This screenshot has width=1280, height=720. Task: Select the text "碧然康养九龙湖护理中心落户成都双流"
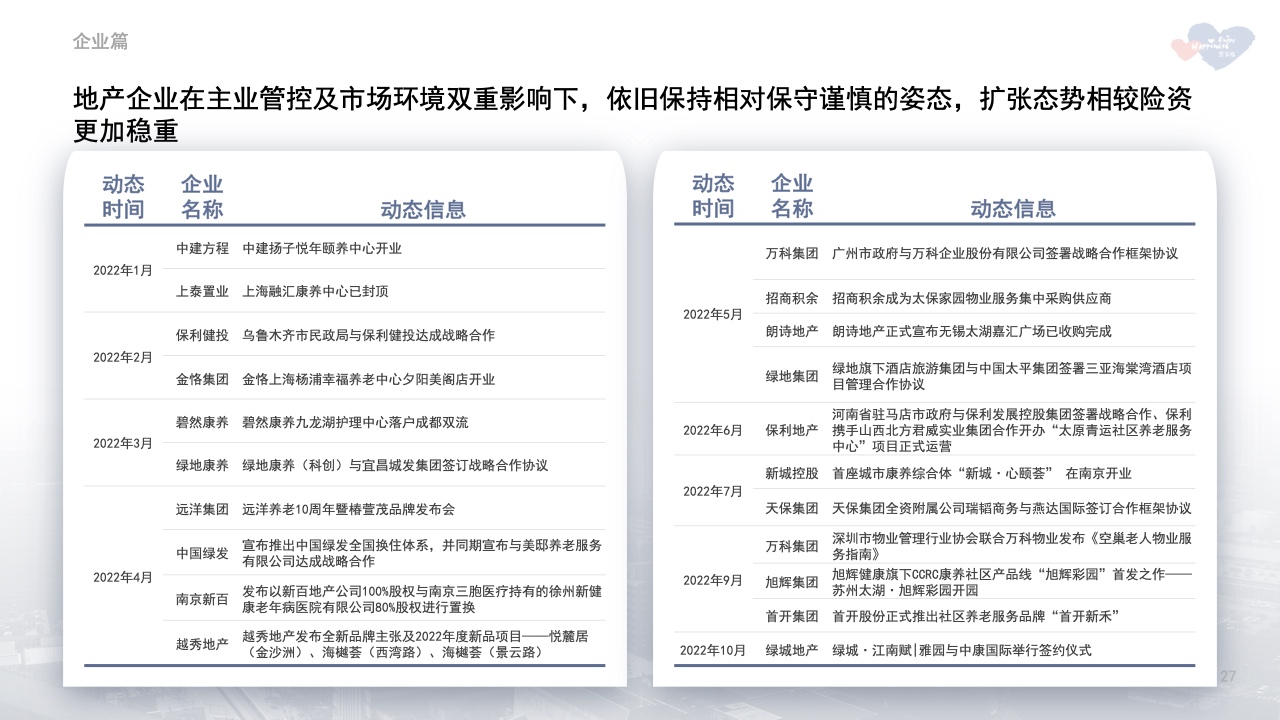(355, 422)
